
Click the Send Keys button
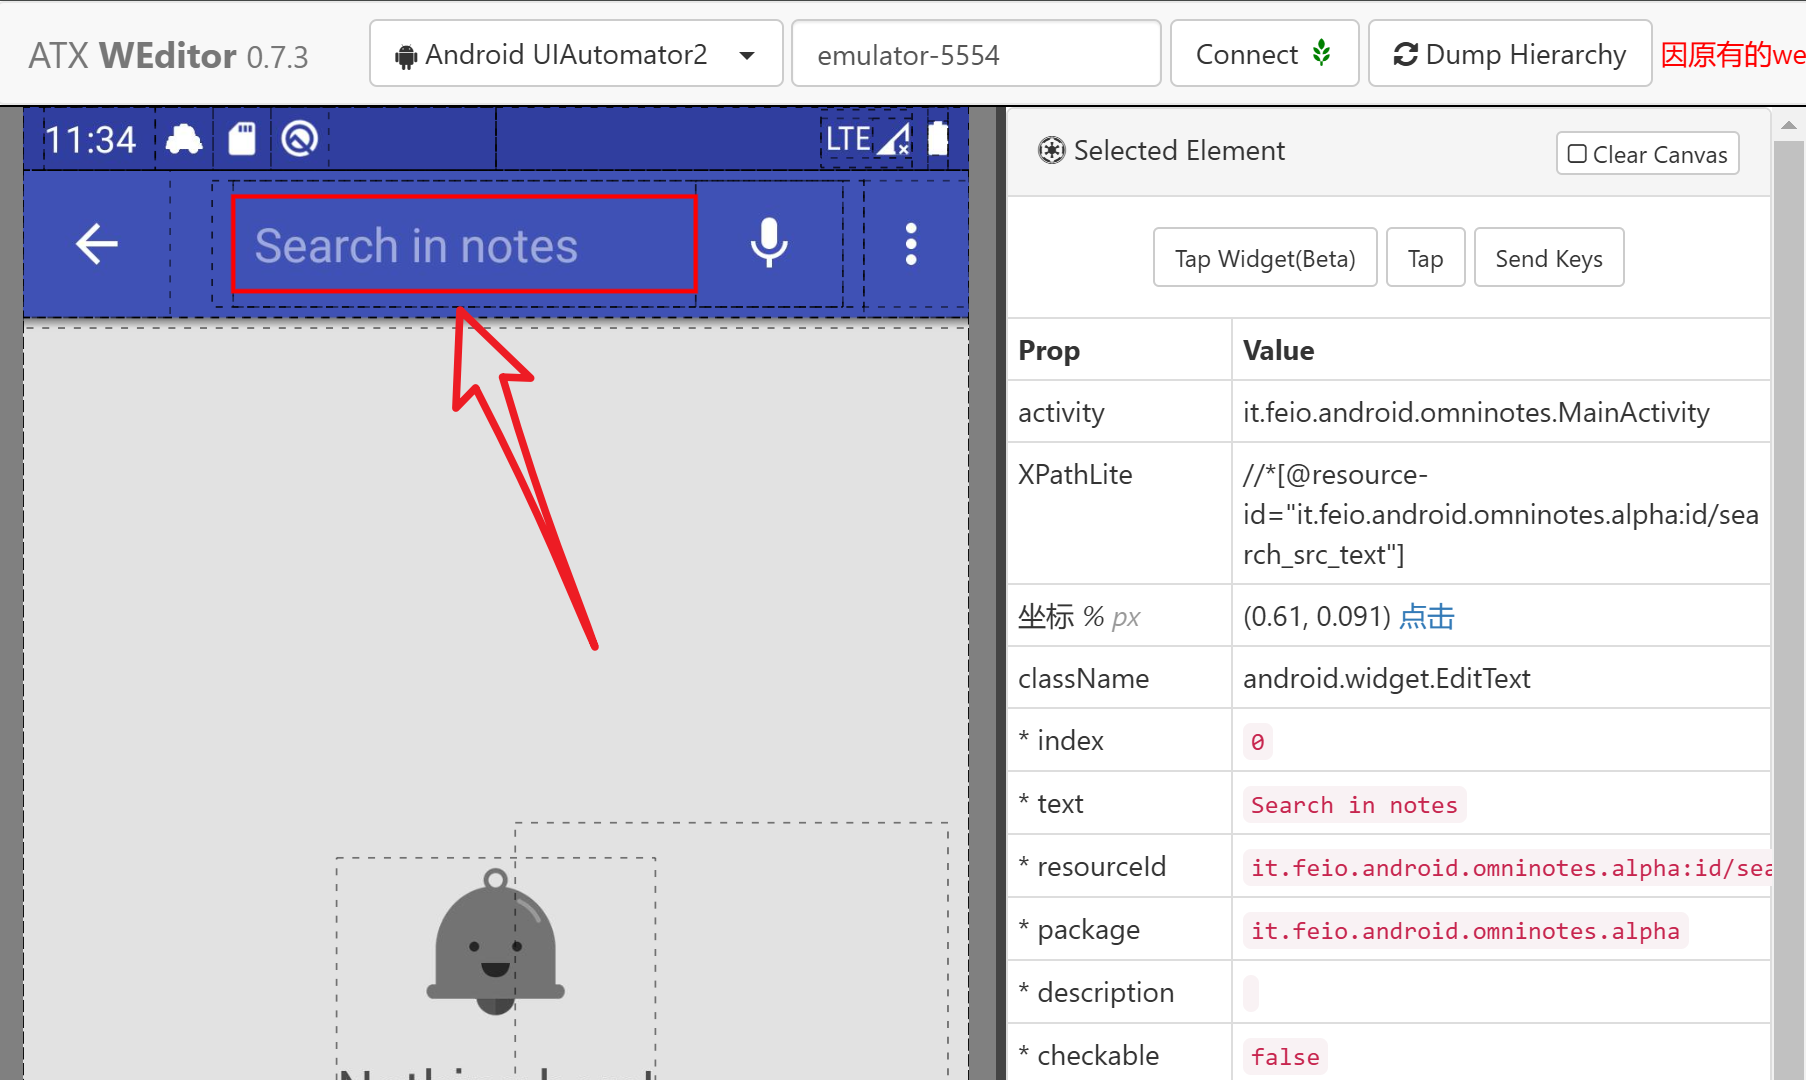tap(1549, 258)
